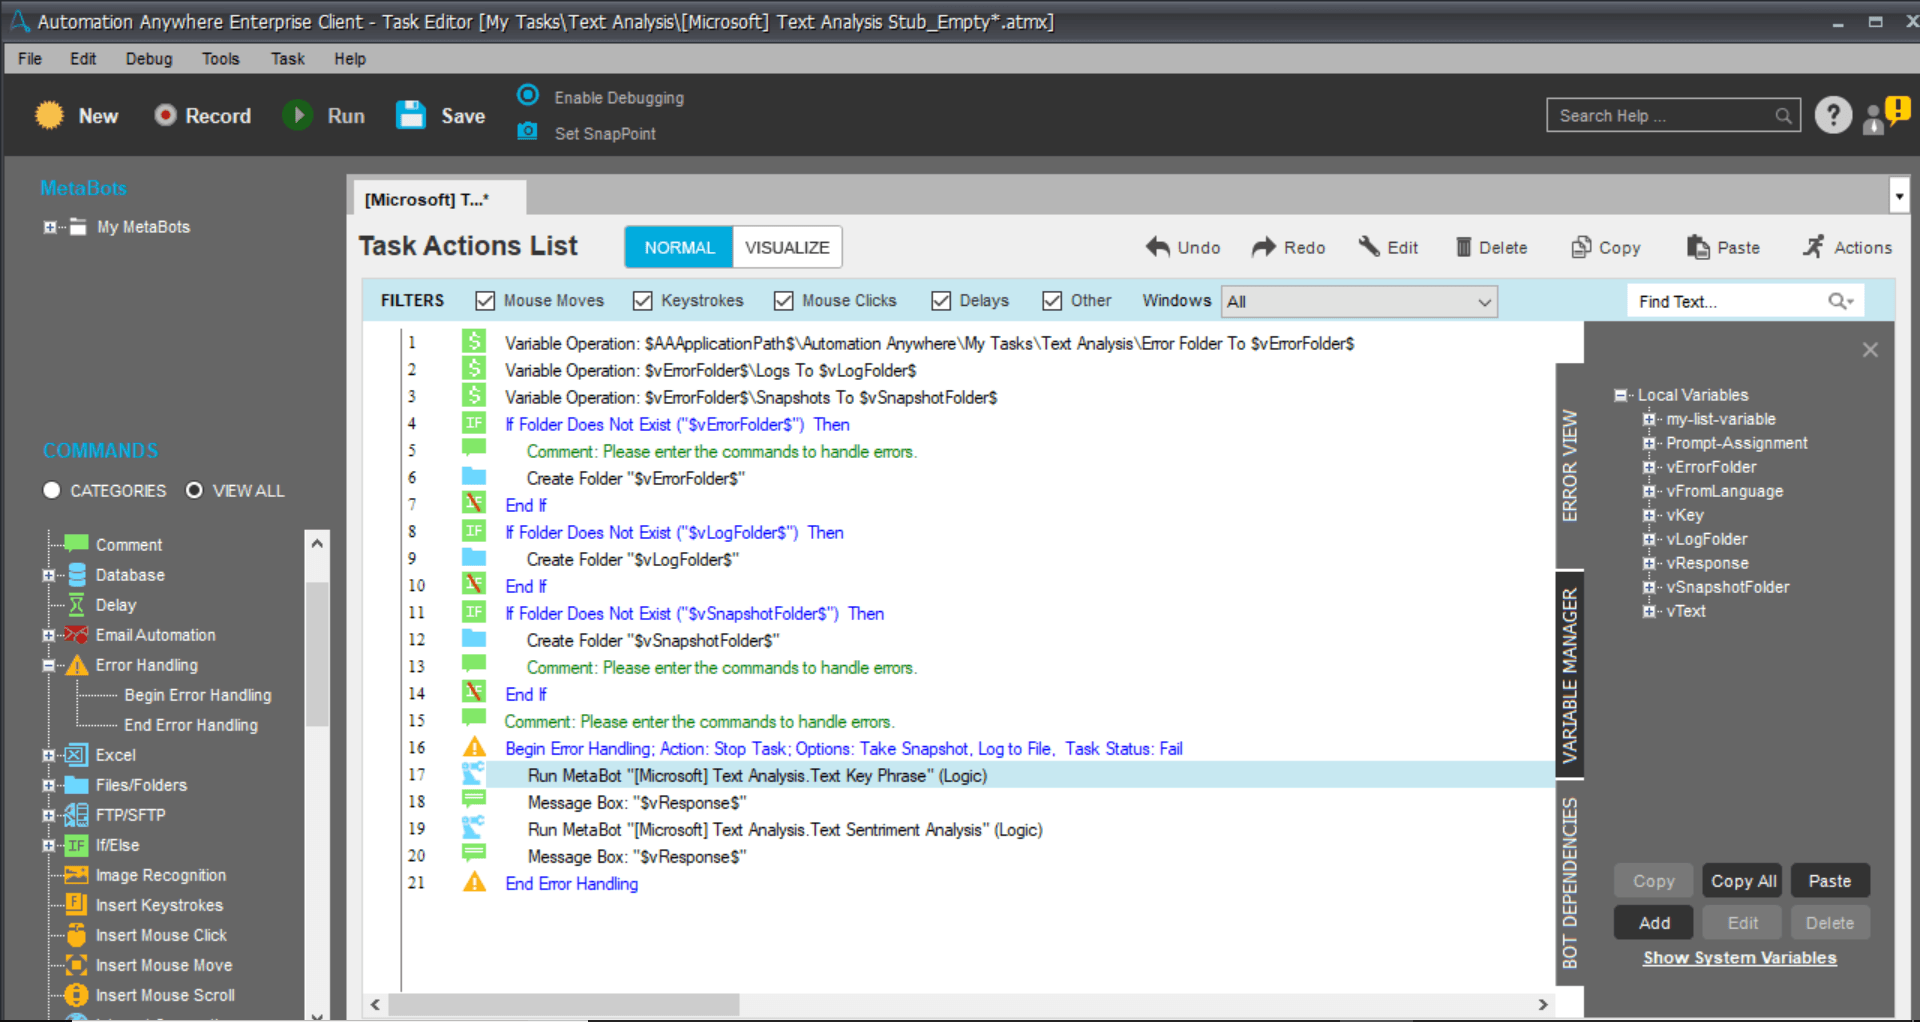The image size is (1920, 1022).
Task: Select the CATEGORIES radio button
Action: pos(52,490)
